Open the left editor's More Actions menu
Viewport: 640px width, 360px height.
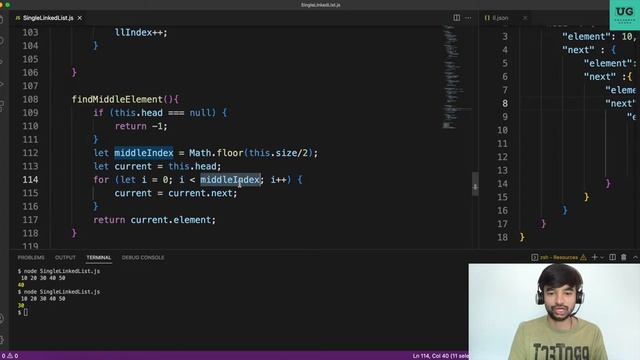(468, 18)
